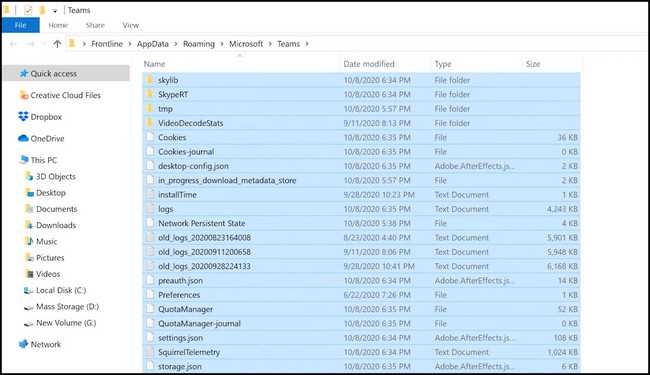Expand the chevron after Teams in address bar

coord(307,44)
